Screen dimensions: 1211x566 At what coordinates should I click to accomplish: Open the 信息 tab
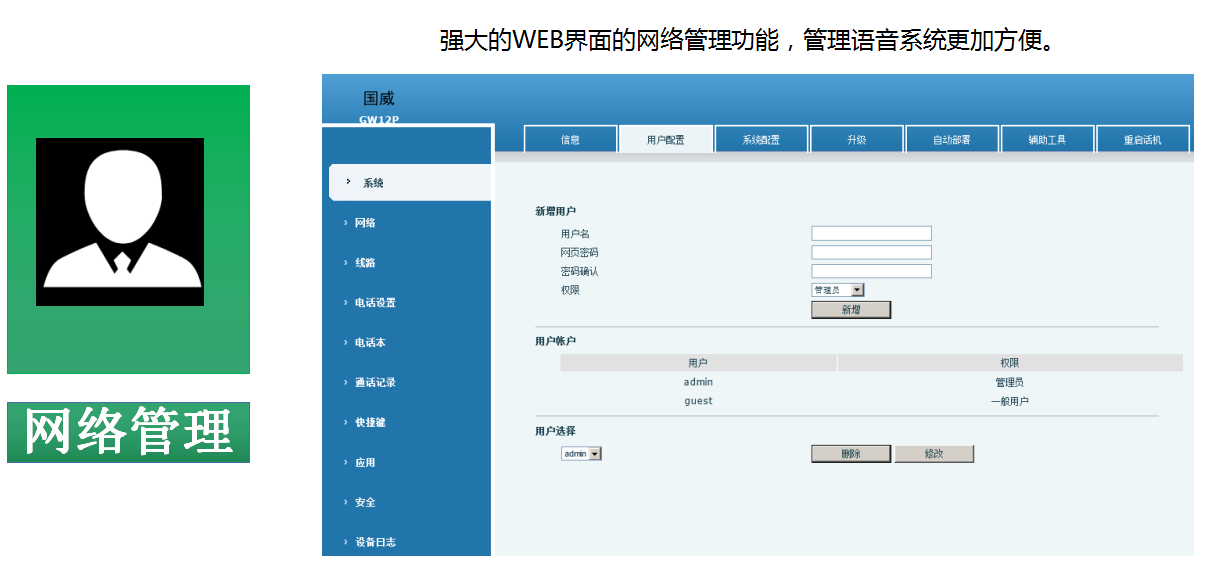point(570,140)
